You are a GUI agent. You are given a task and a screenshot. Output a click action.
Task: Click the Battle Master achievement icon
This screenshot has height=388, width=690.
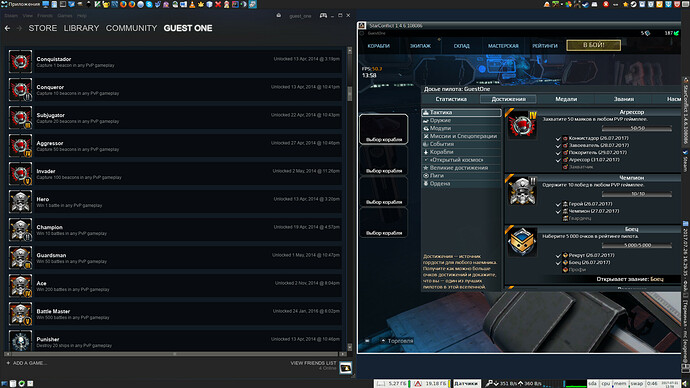point(20,314)
